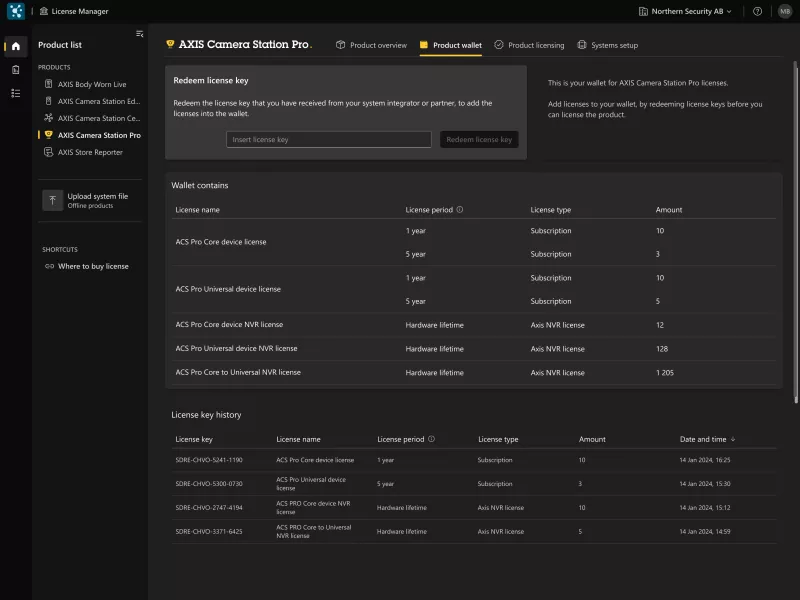Open the clipboard icon in left rail
The width and height of the screenshot is (800, 600).
15,69
